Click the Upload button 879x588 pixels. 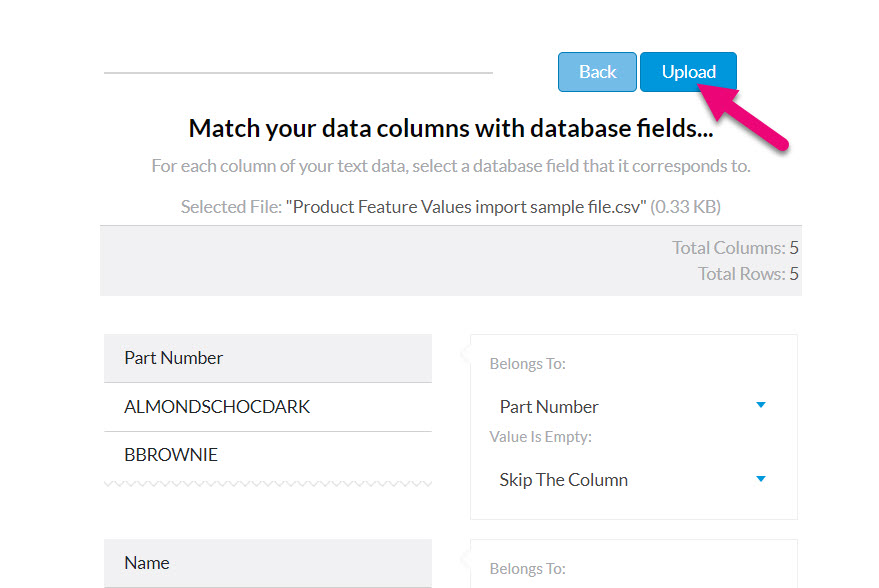click(x=688, y=72)
